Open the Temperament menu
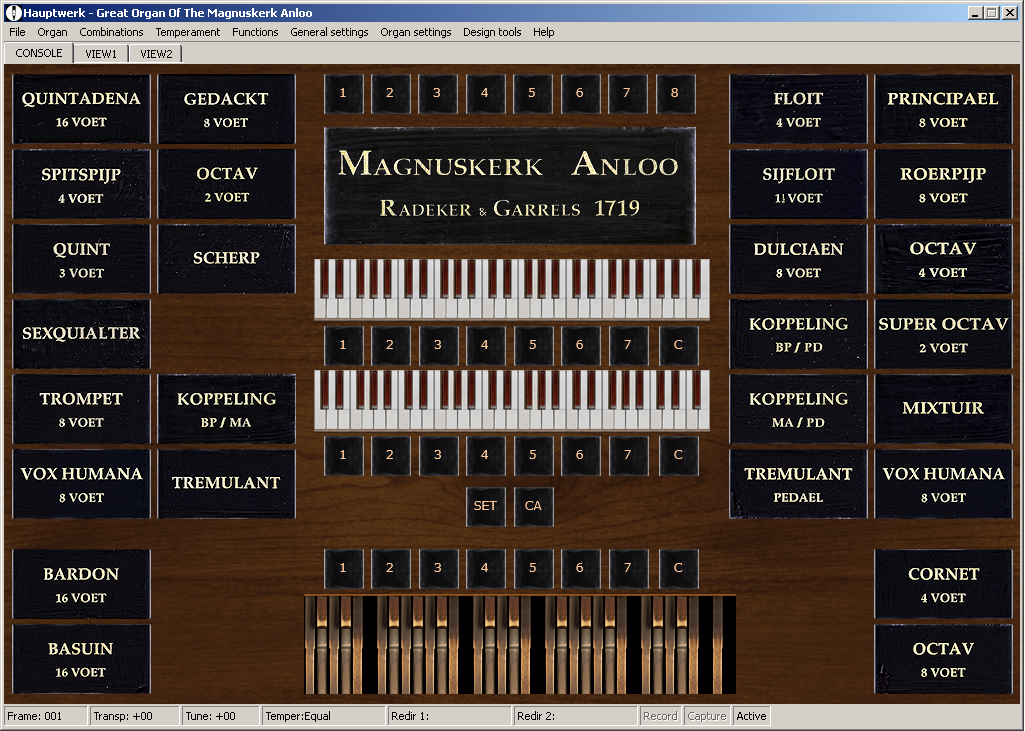The image size is (1025, 731). [x=188, y=32]
